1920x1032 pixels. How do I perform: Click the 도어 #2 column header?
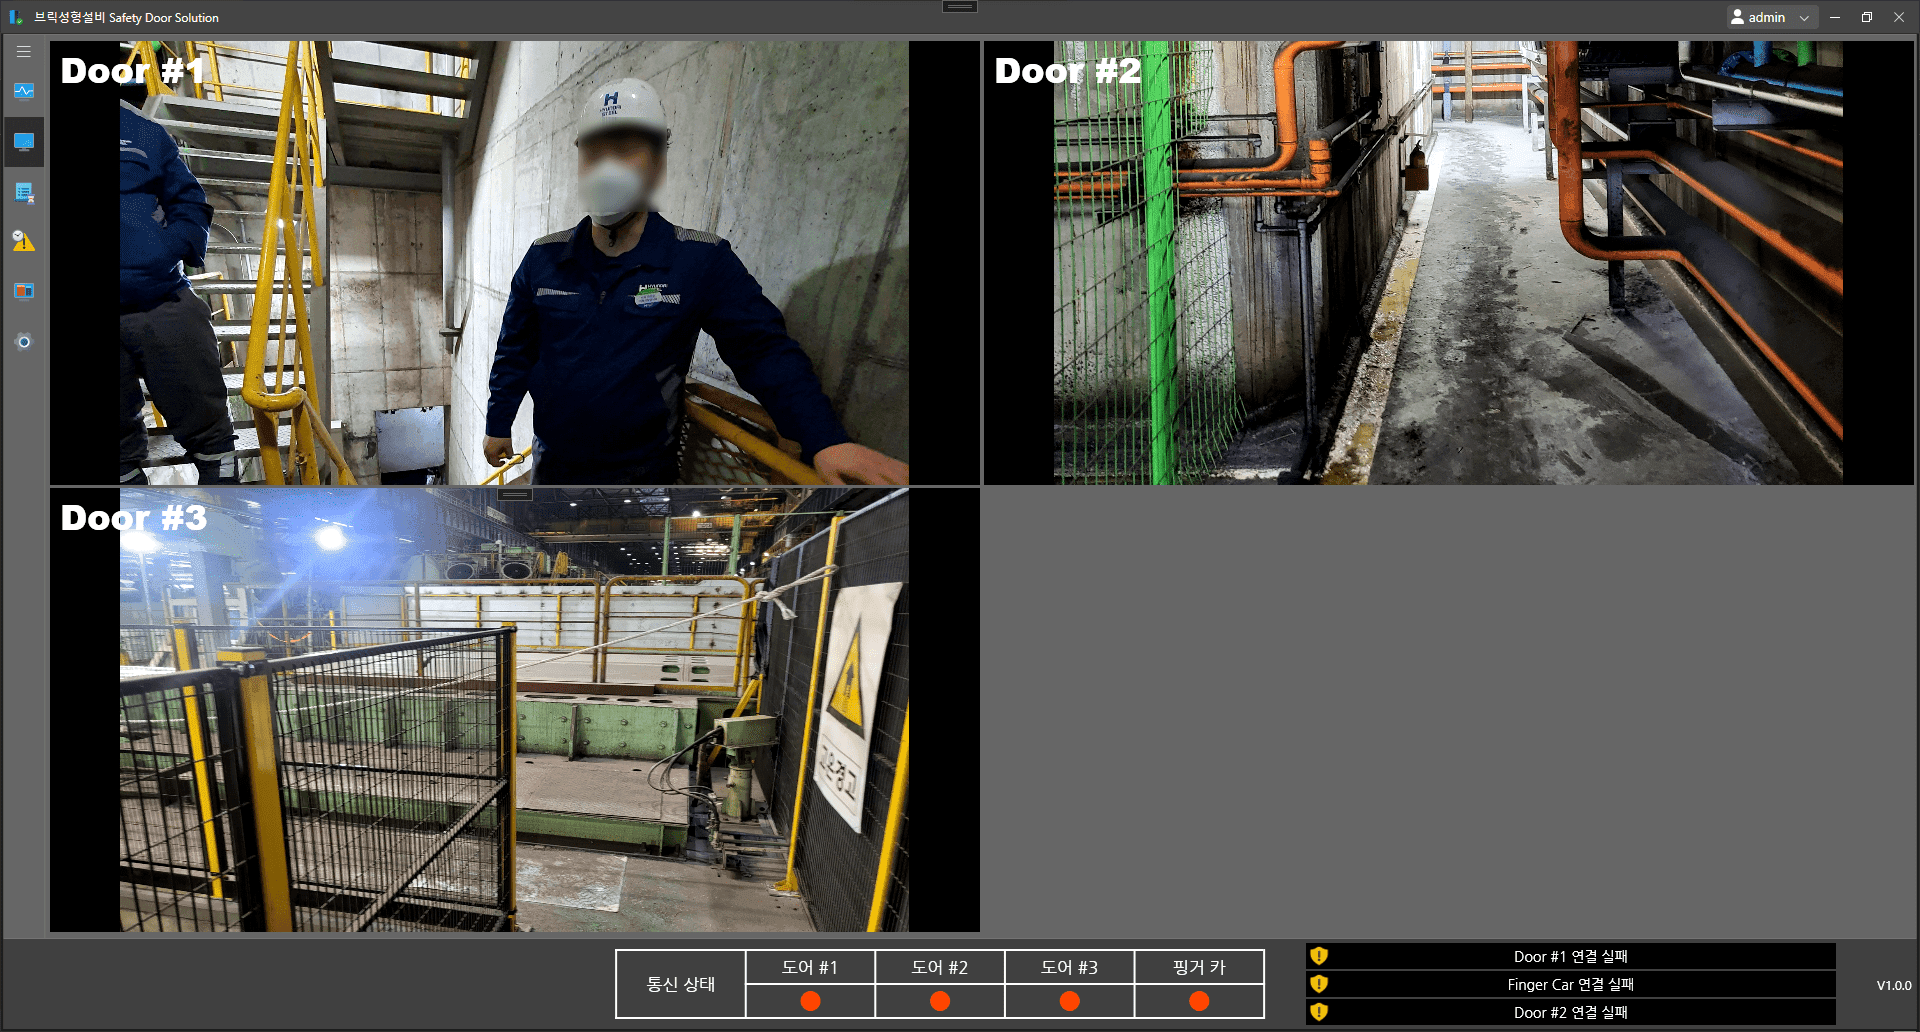(939, 967)
